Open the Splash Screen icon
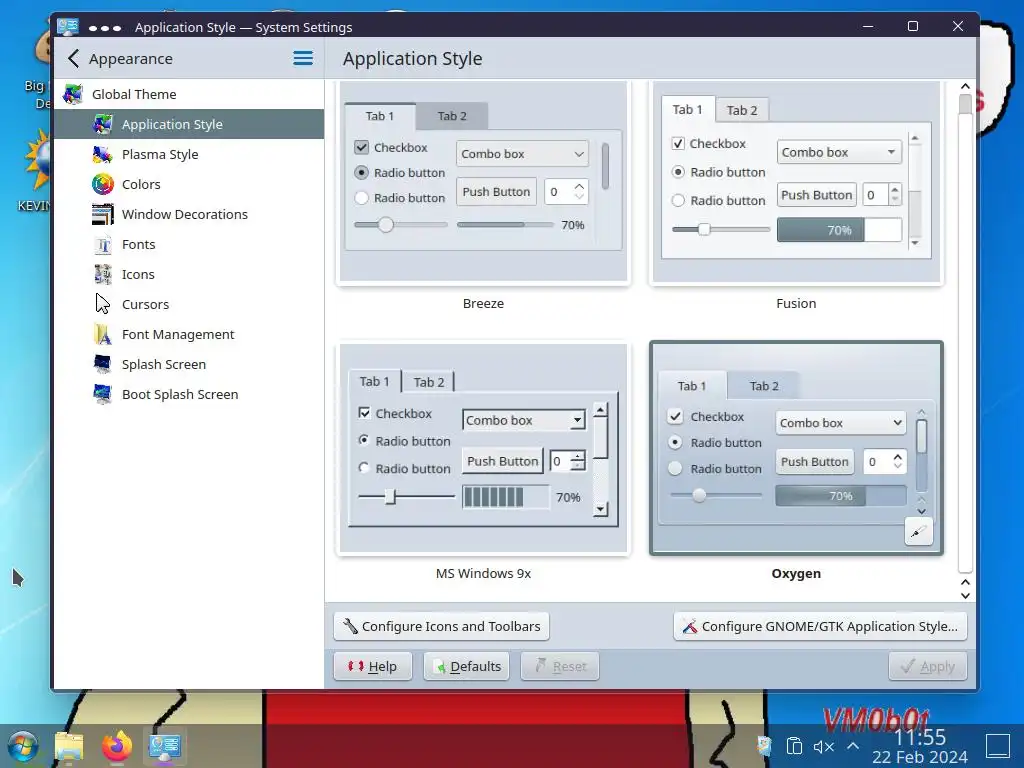This screenshot has height=768, width=1024. tap(103, 364)
